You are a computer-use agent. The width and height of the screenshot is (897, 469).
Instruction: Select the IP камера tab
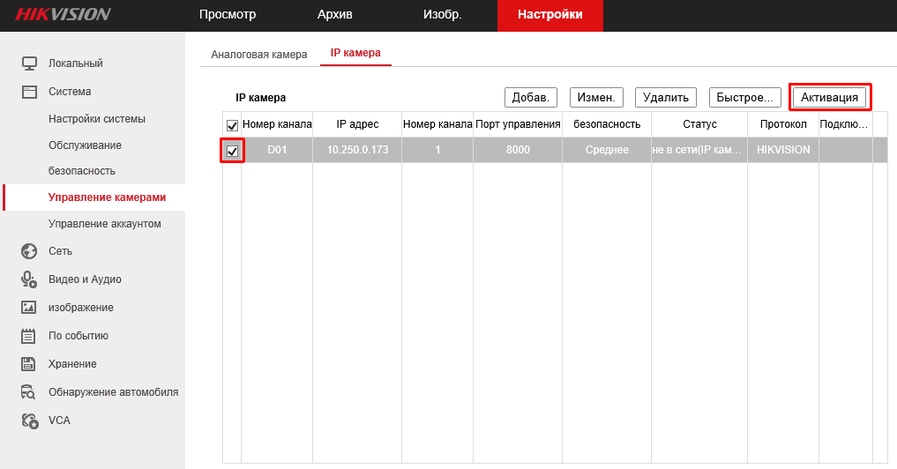tap(355, 53)
